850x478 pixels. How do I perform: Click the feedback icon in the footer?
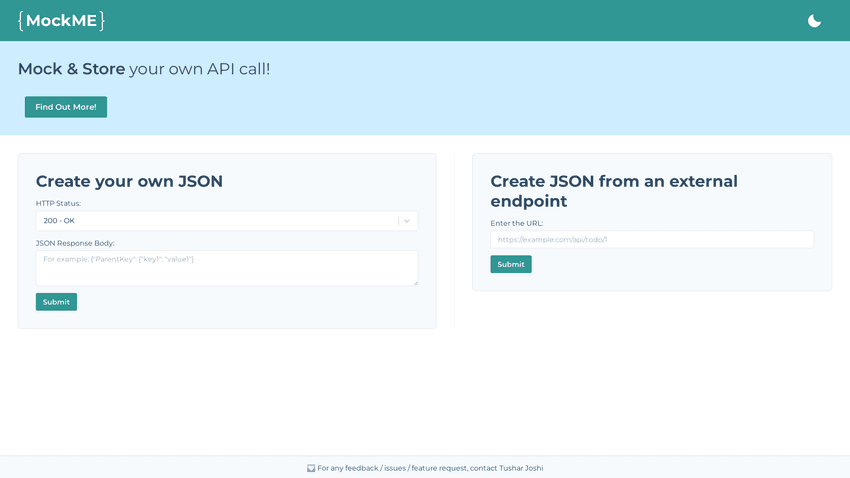click(x=311, y=468)
